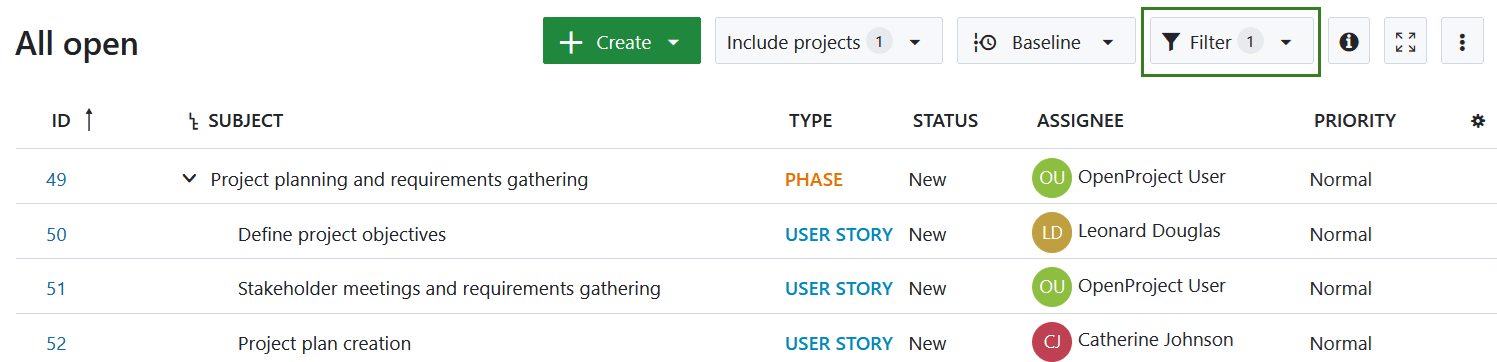Open work package ID 52
This screenshot has height=362, width=1497.
point(56,344)
